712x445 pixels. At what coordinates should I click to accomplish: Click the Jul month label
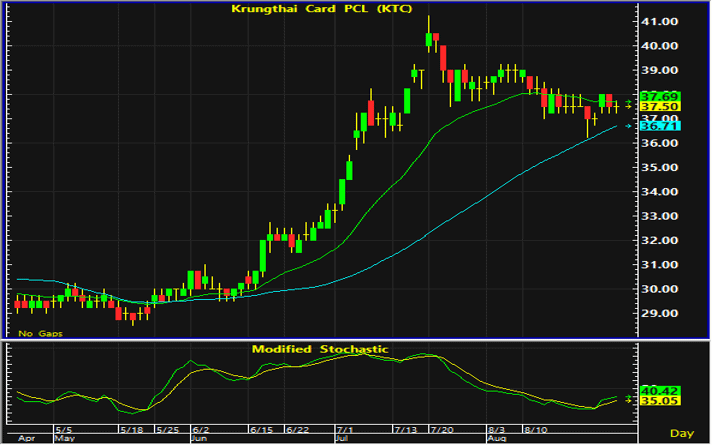tap(342, 439)
